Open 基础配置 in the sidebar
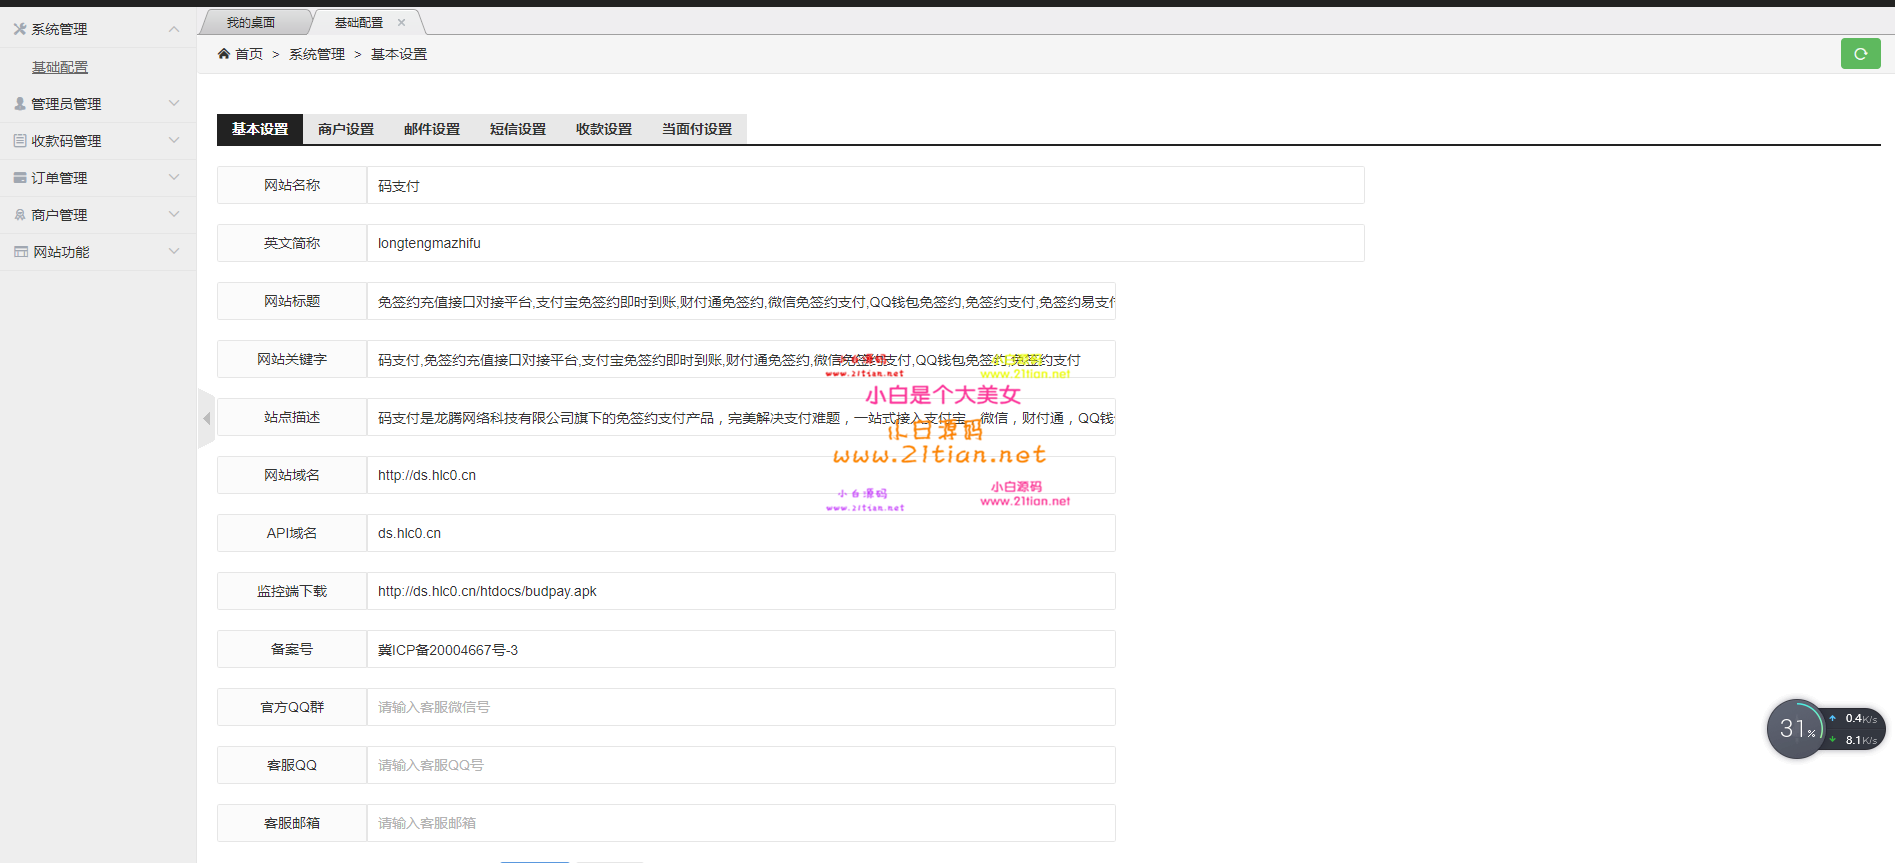This screenshot has height=863, width=1895. (x=60, y=67)
